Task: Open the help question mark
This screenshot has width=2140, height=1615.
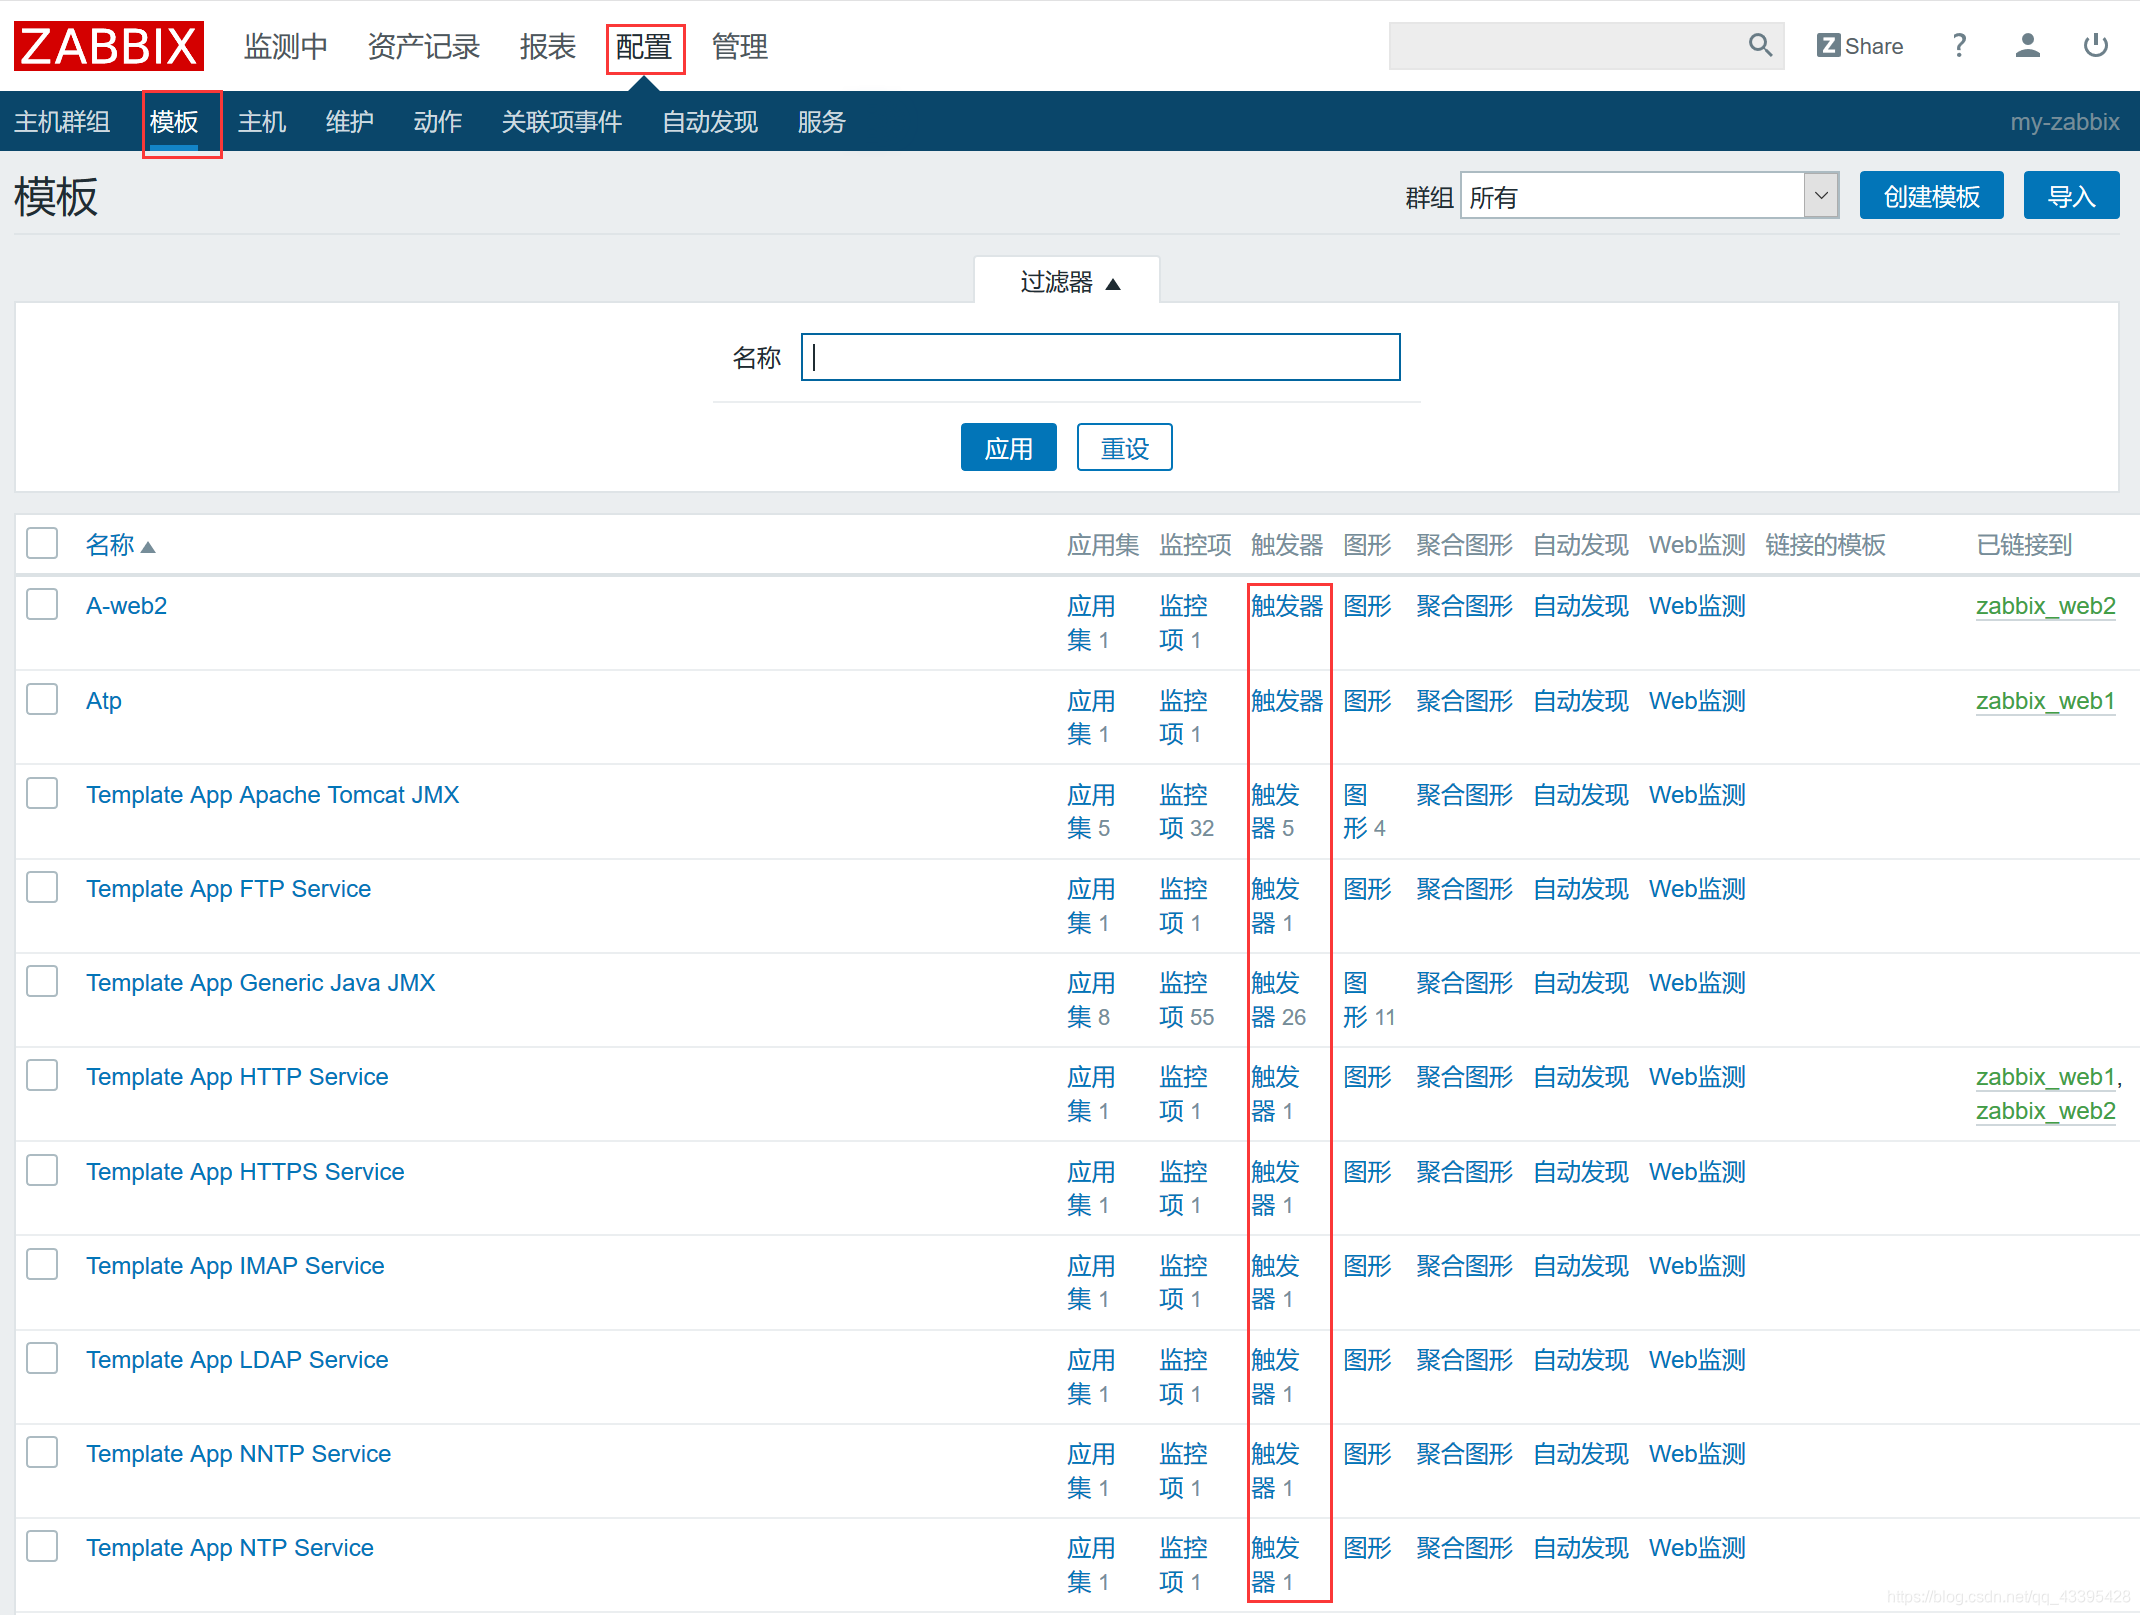Action: click(1959, 46)
